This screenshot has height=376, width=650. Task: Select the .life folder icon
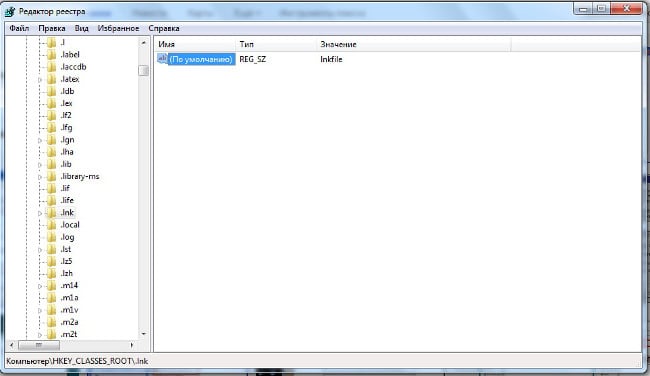[x=51, y=200]
